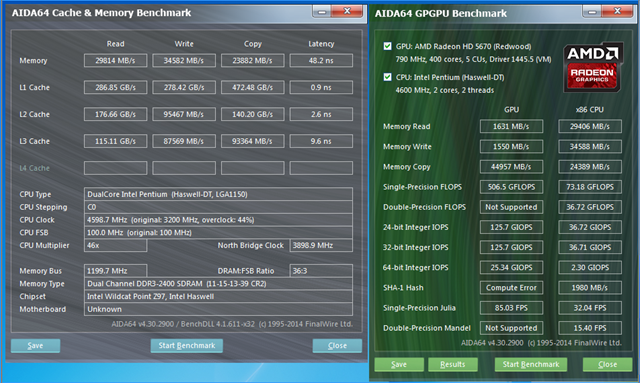Start Benchmark in Cache & Memory window
Viewport: 640px width, 383px height.
(187, 345)
